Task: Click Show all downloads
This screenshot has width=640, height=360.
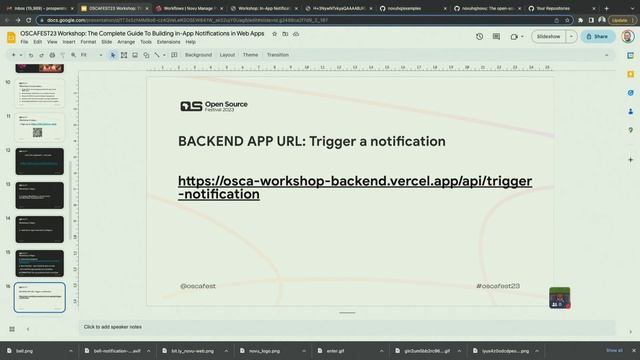Action: coord(614,351)
